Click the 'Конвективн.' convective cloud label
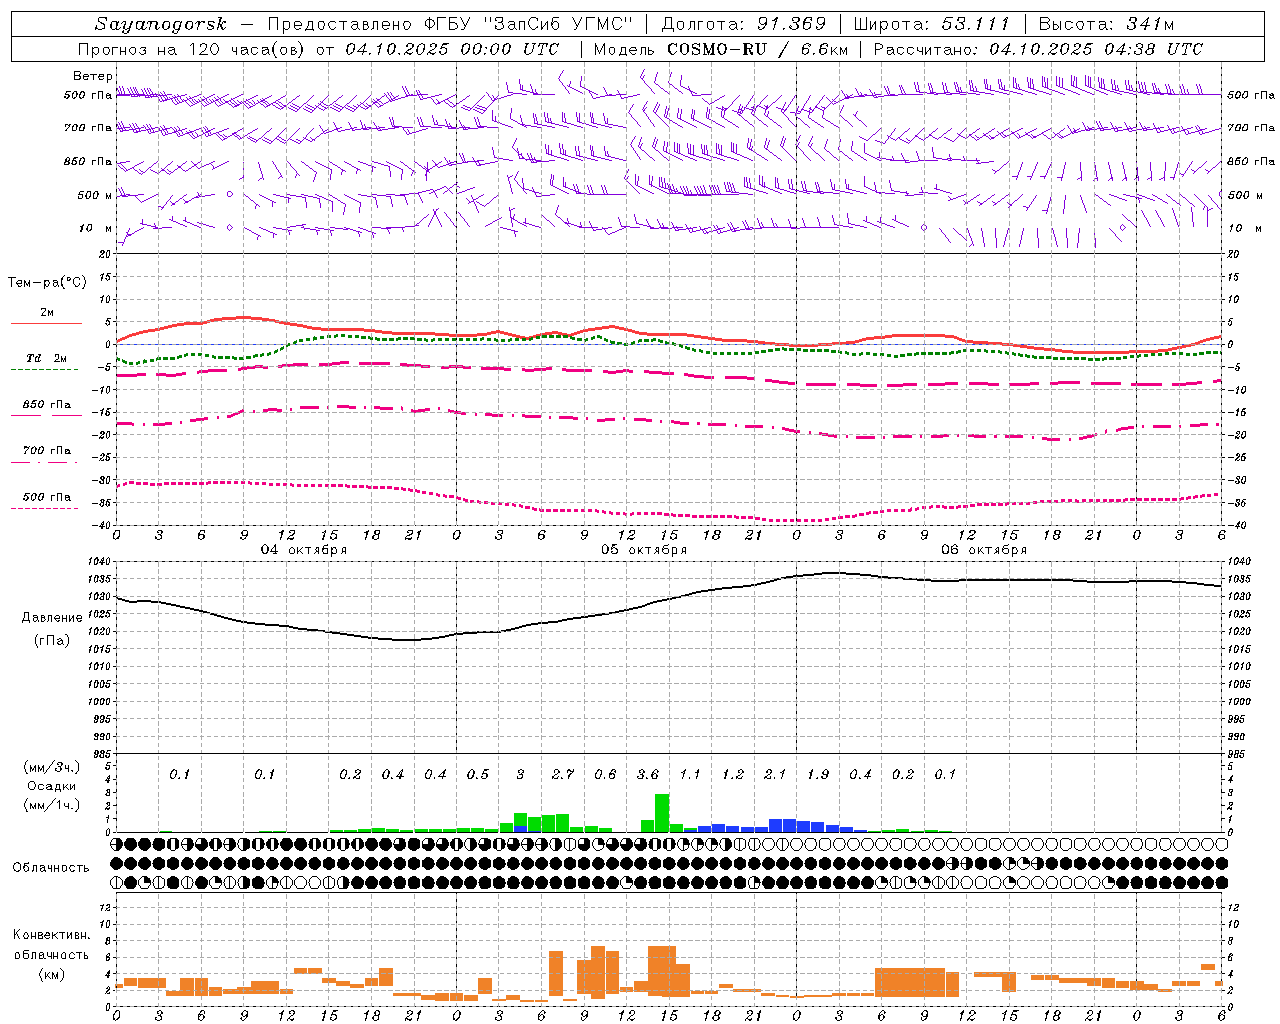The height and width of the screenshot is (1024, 1280). (x=52, y=935)
